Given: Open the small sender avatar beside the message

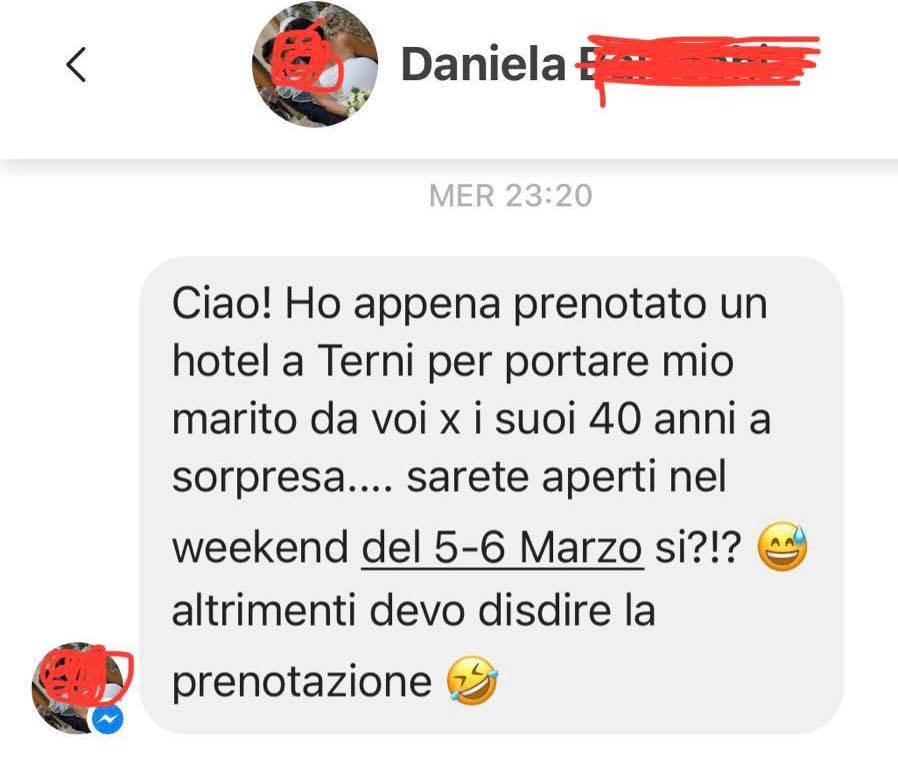Looking at the screenshot, I should [77, 688].
